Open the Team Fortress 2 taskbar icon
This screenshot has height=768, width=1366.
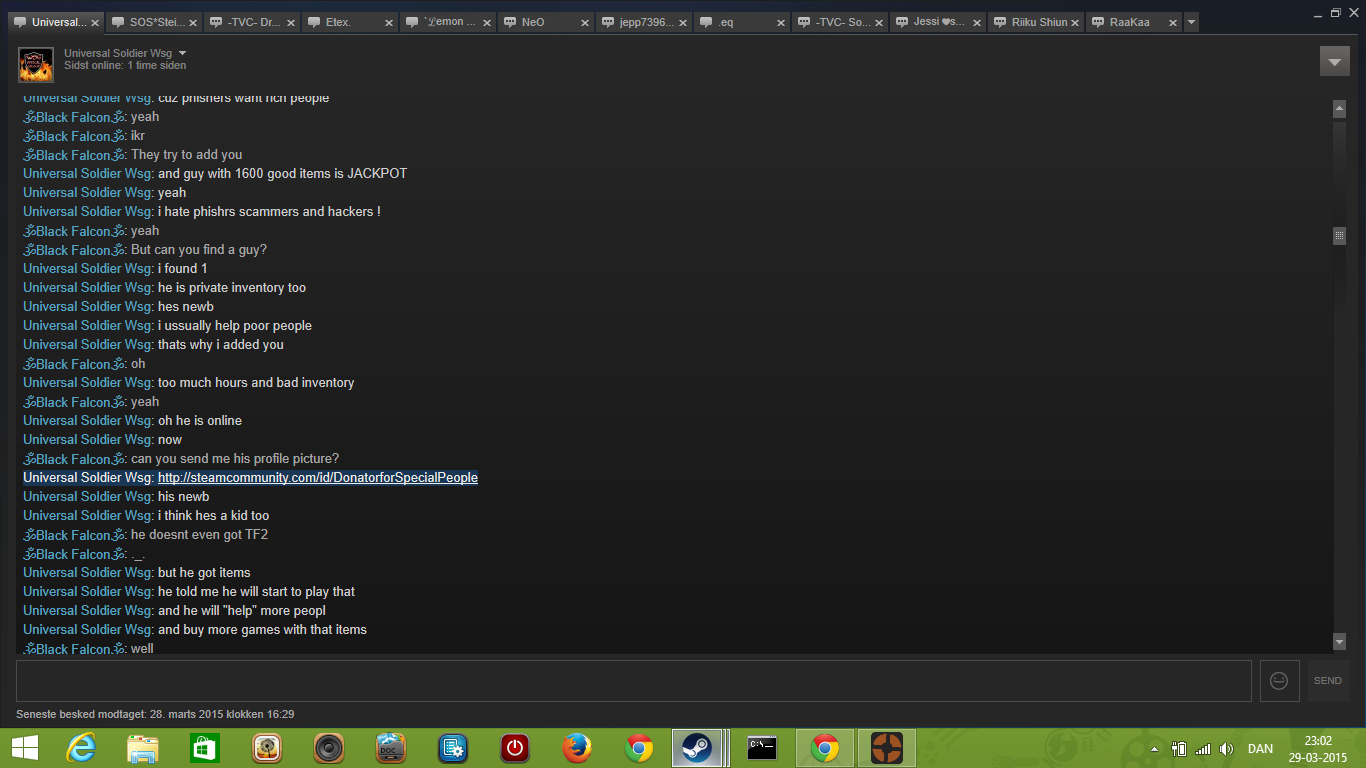[885, 748]
